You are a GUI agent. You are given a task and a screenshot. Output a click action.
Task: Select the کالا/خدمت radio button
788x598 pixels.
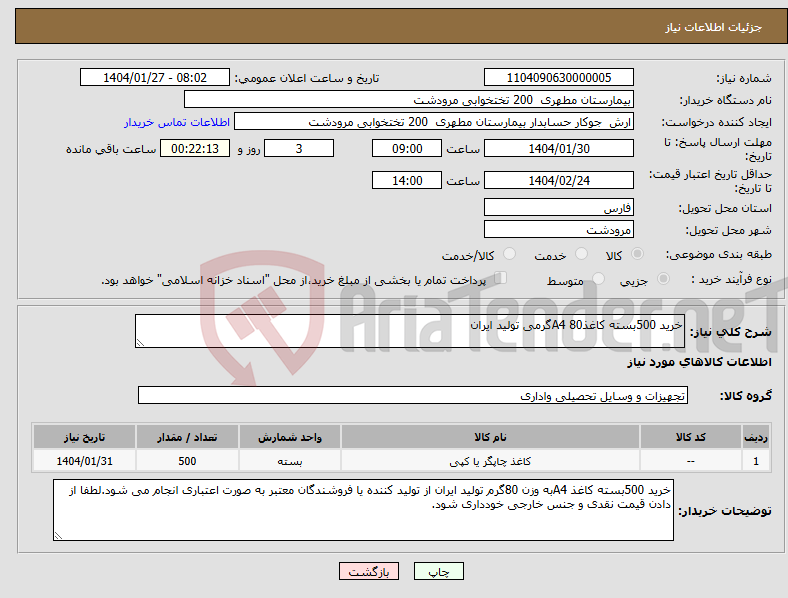[x=510, y=254]
